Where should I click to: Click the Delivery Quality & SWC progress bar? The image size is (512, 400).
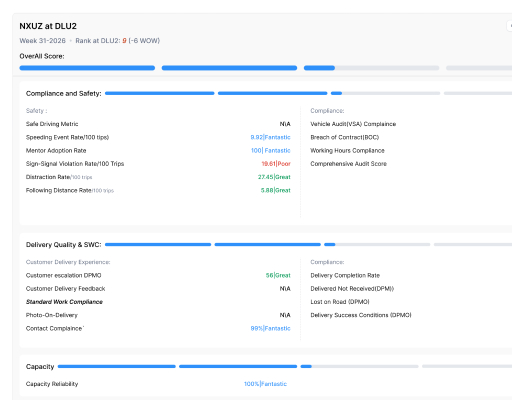pyautogui.click(x=308, y=244)
